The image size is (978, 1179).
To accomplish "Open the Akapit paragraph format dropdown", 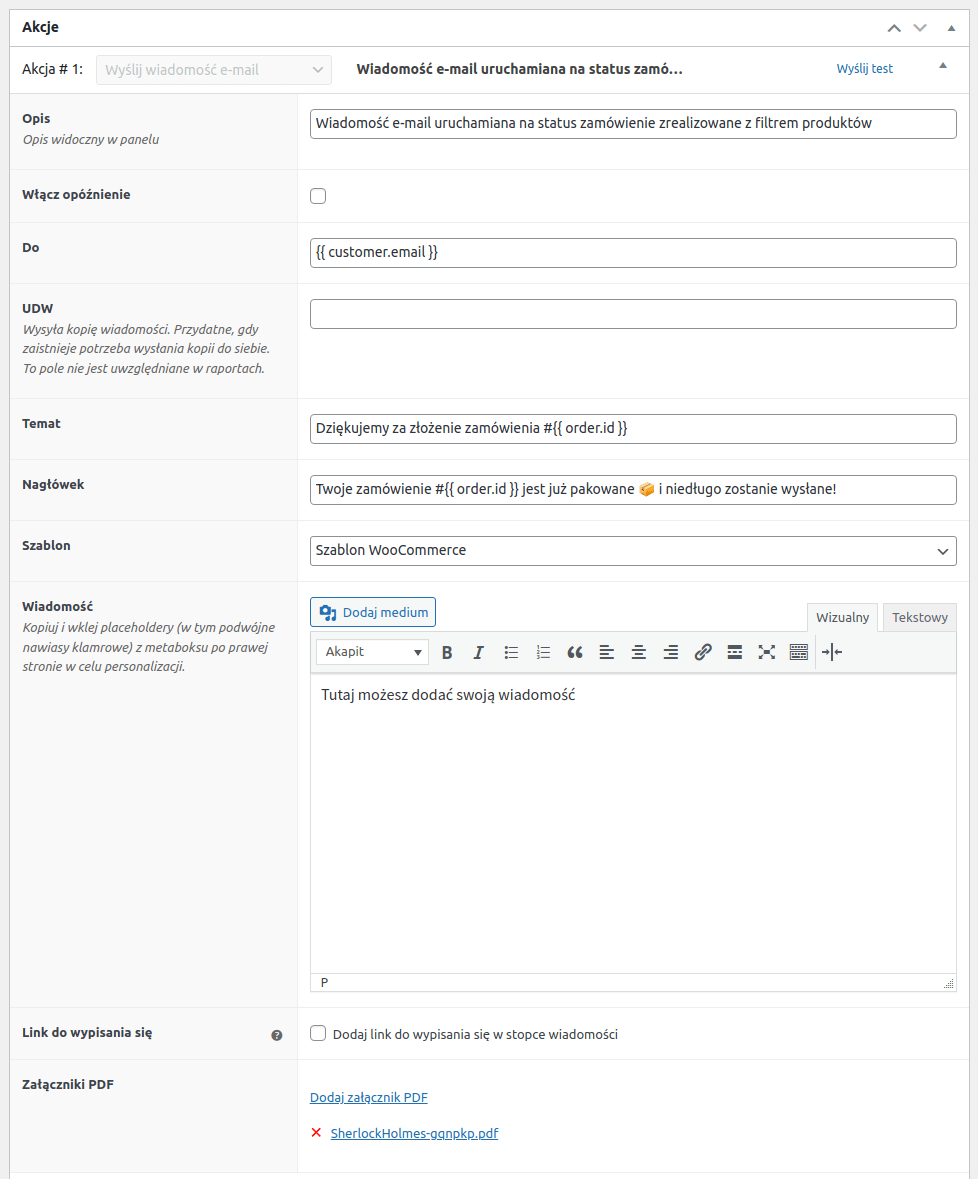I will (x=372, y=652).
